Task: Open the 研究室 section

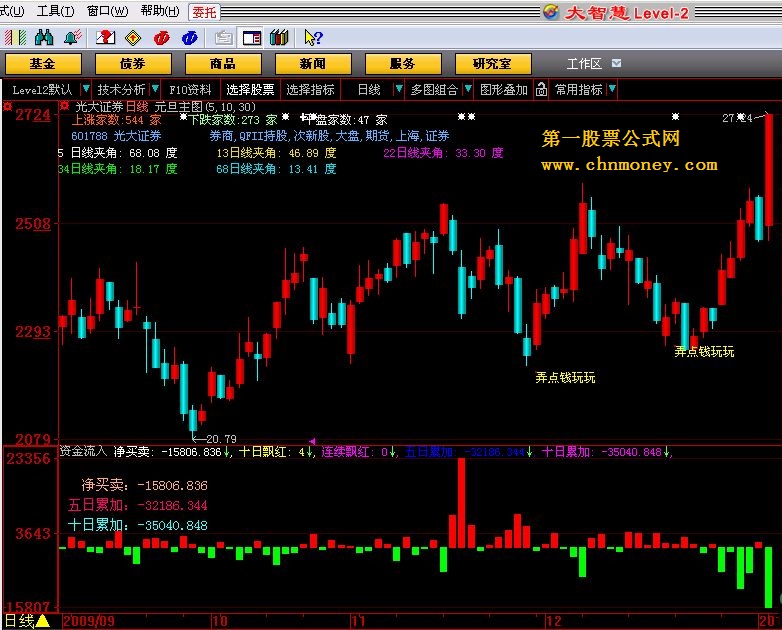Action: coord(493,64)
